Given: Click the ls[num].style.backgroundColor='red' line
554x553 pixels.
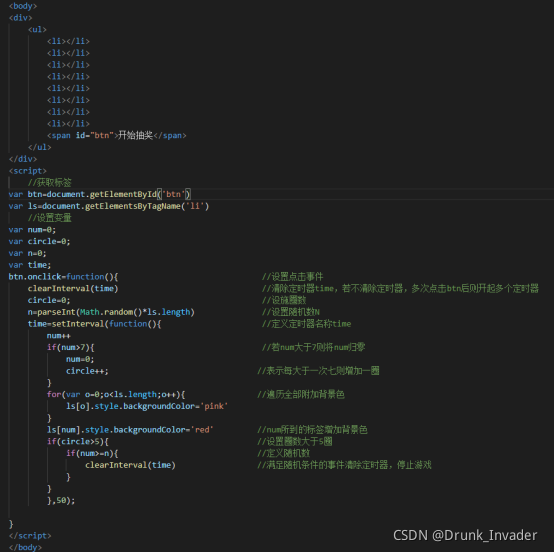Looking at the screenshot, I should pyautogui.click(x=130, y=430).
